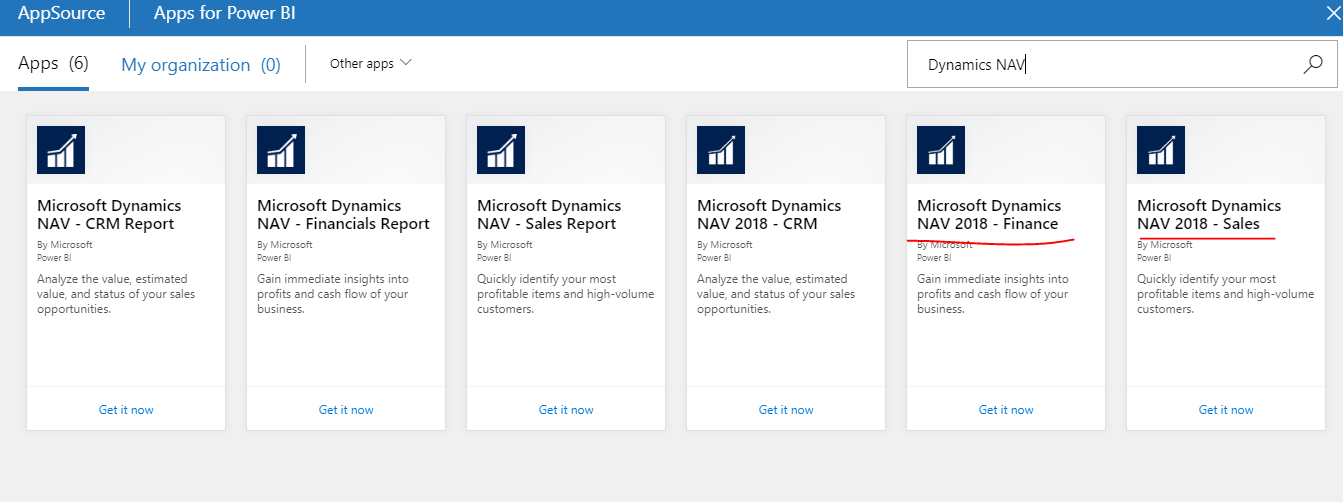Click description text of NAV - Financials Report card
This screenshot has width=1343, height=502.
click(333, 294)
